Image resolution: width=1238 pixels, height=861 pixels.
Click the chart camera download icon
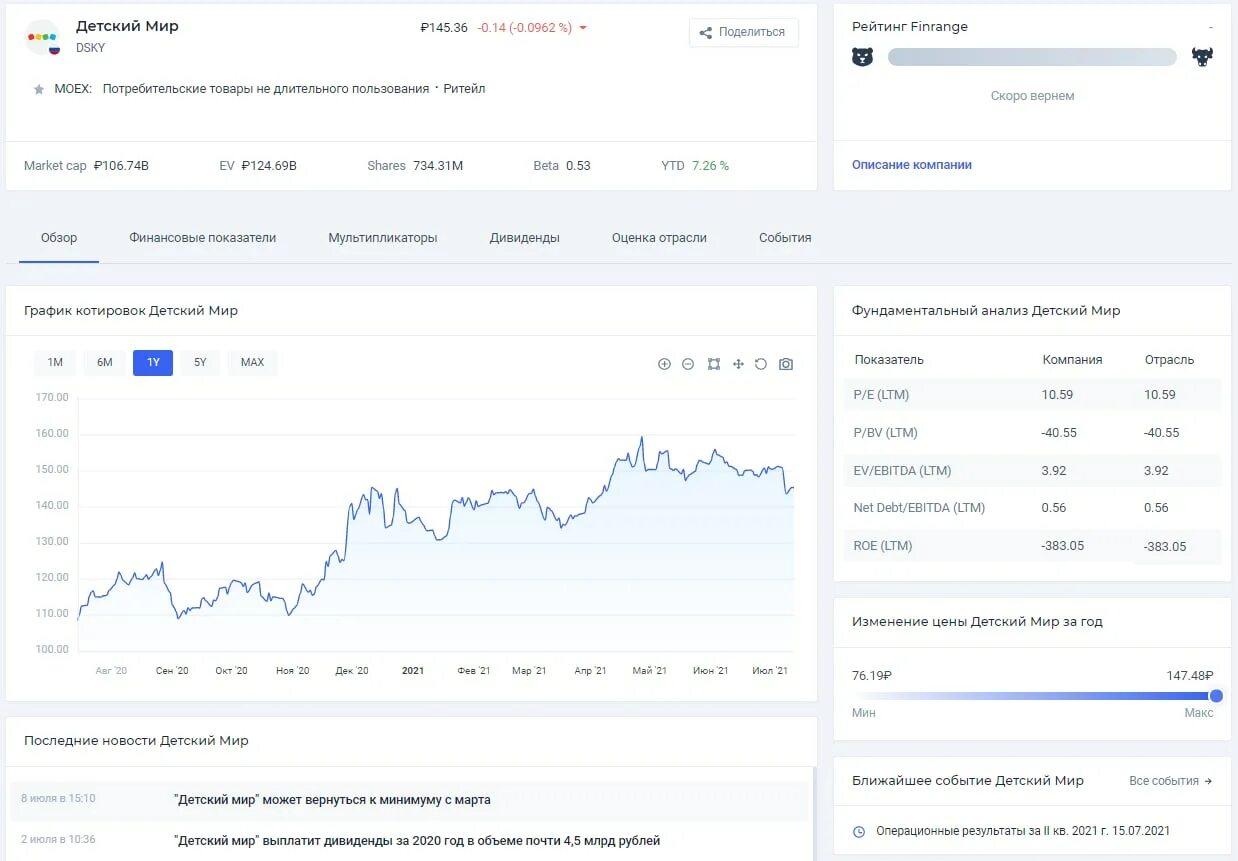(786, 364)
